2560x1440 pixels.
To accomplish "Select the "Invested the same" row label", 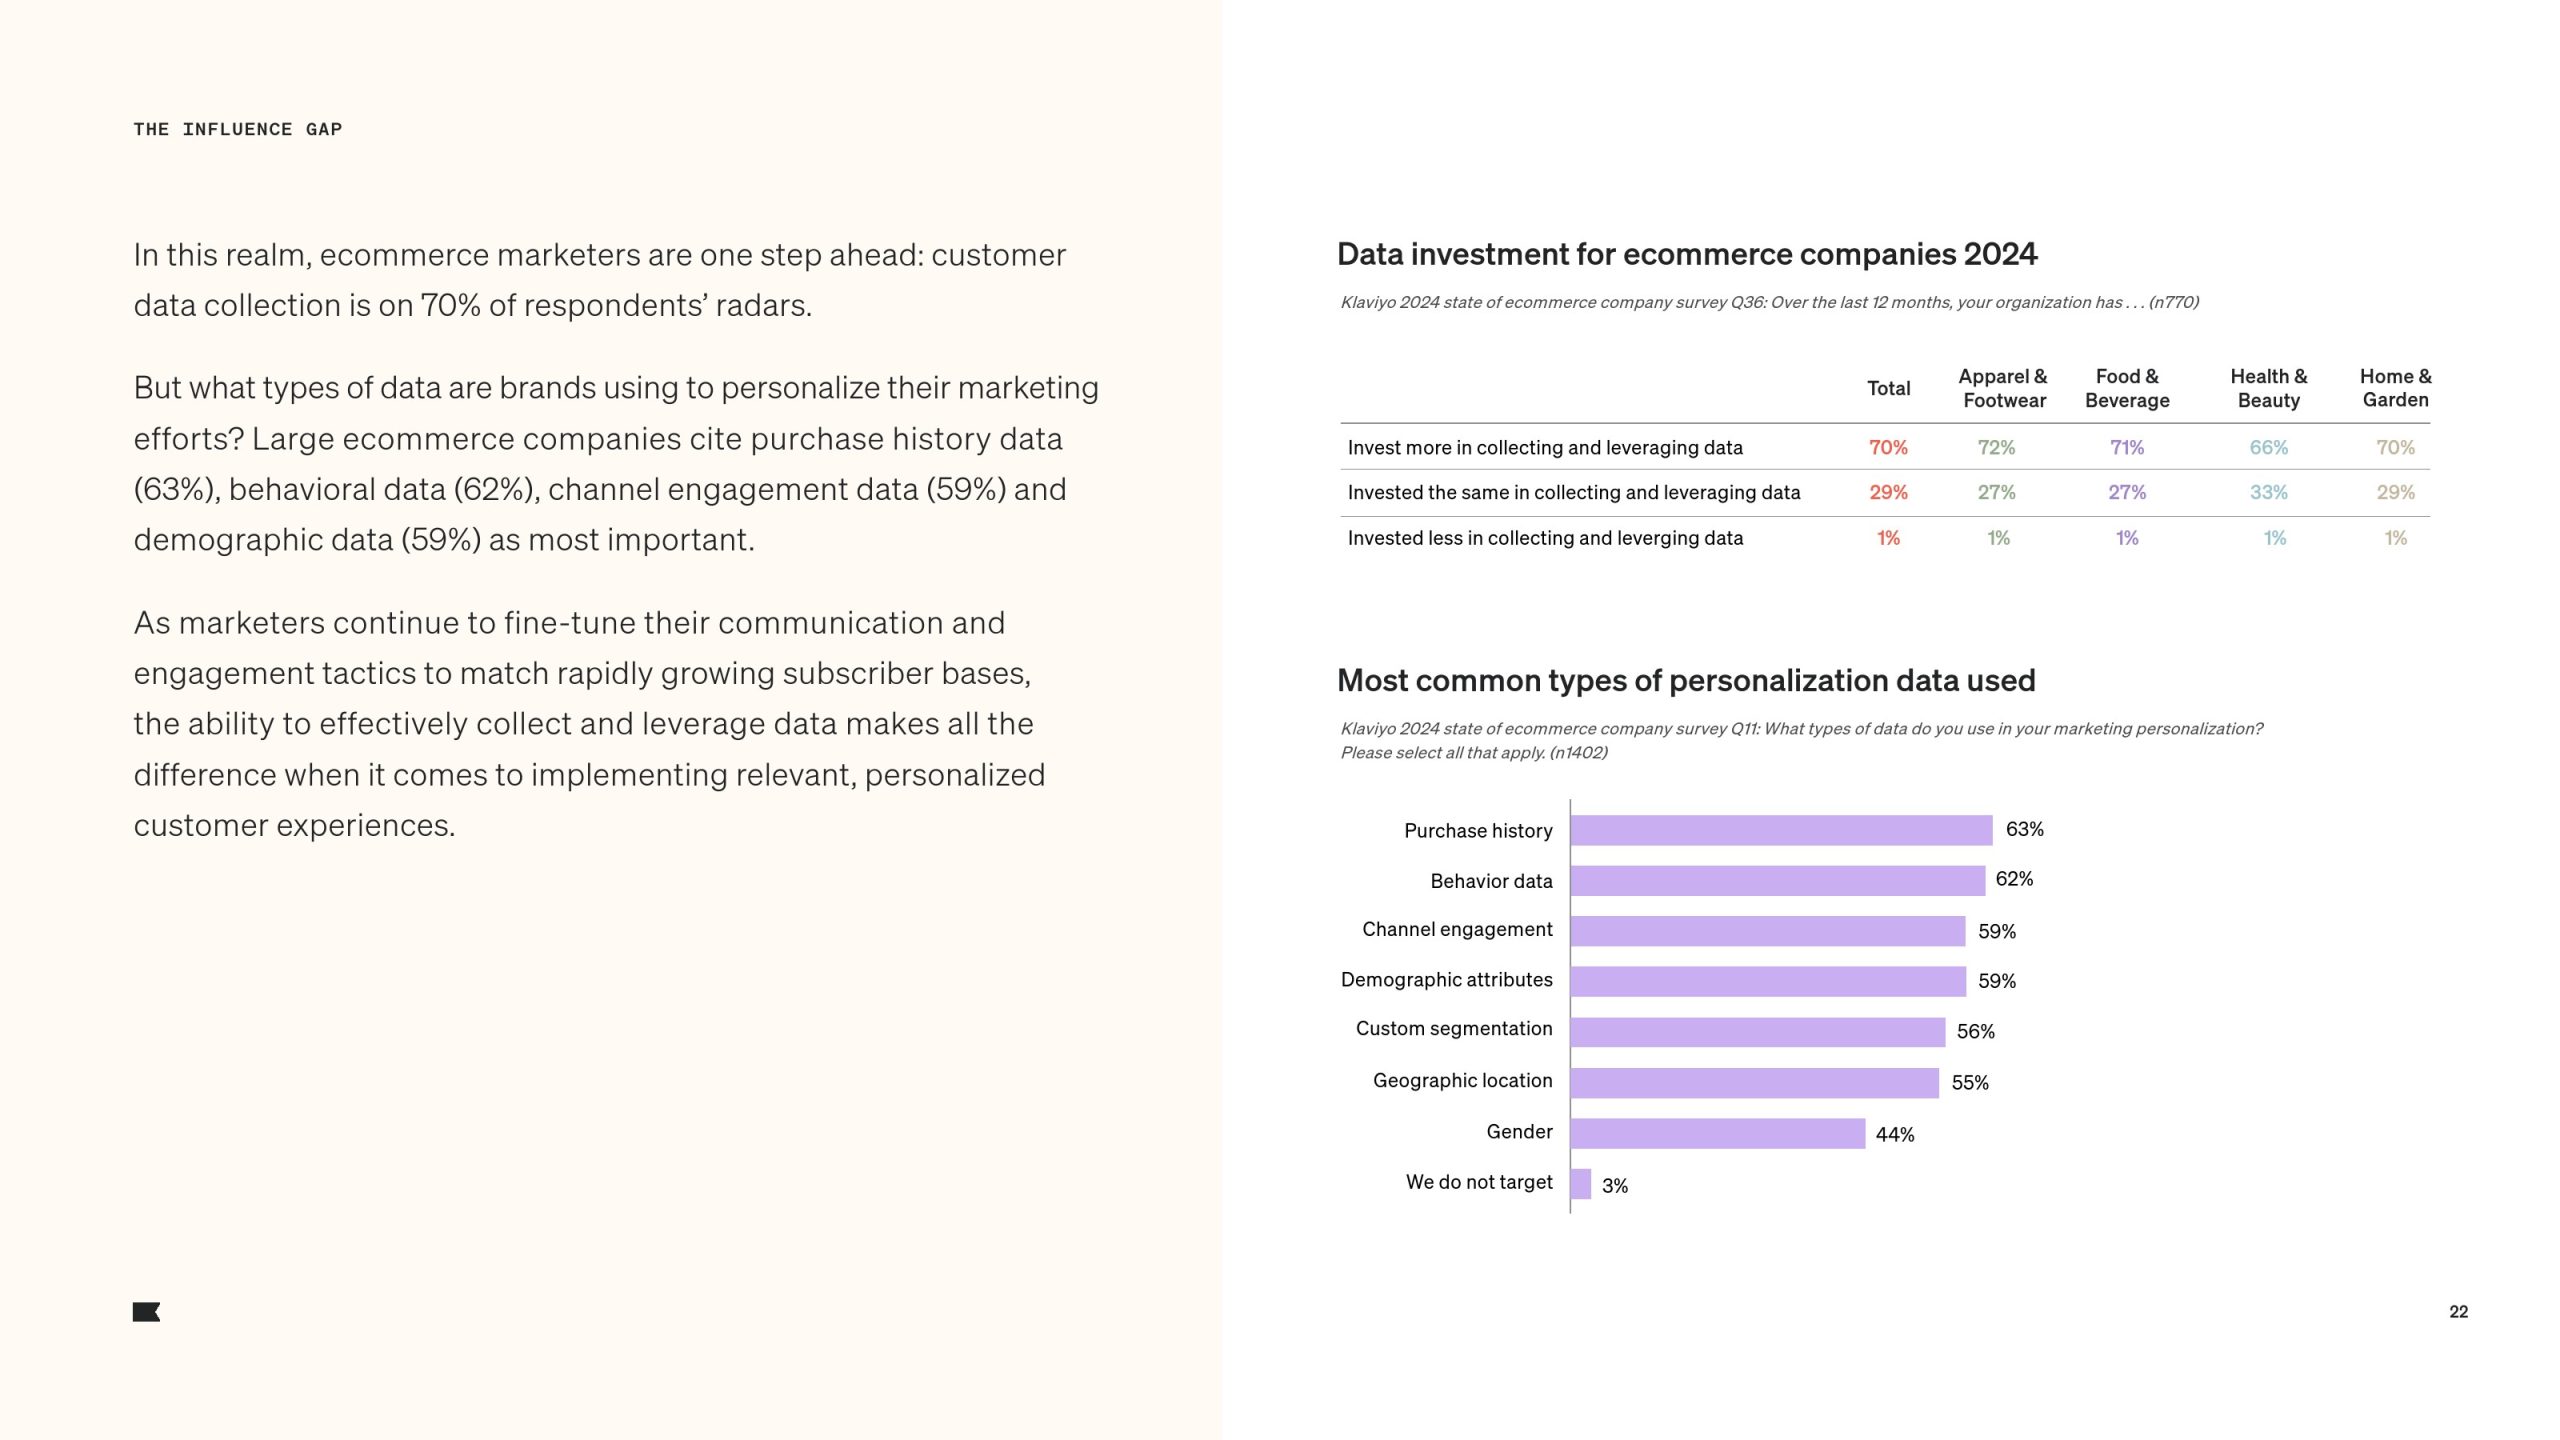I will 1573,493.
